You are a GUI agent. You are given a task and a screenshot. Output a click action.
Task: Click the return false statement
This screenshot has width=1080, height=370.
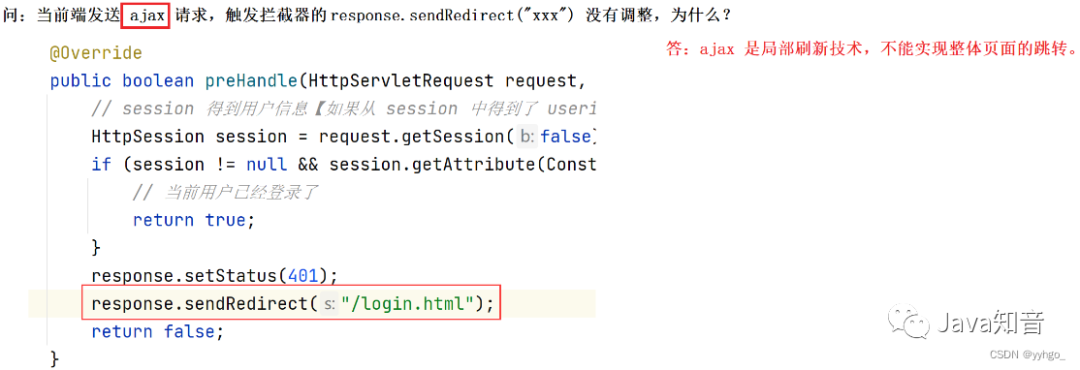pos(158,331)
